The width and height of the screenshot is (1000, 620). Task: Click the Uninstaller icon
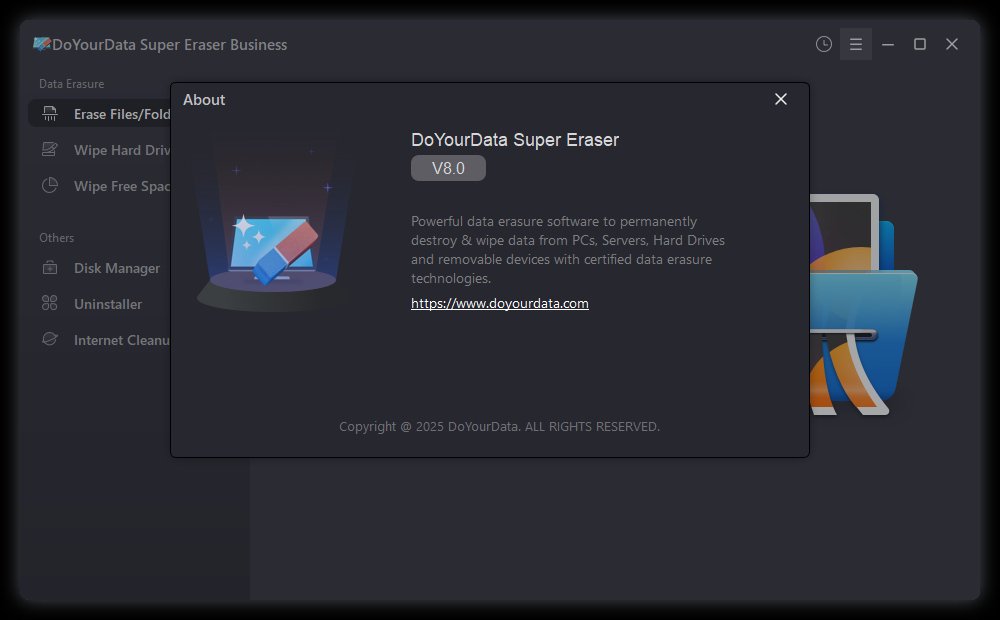[x=50, y=304]
